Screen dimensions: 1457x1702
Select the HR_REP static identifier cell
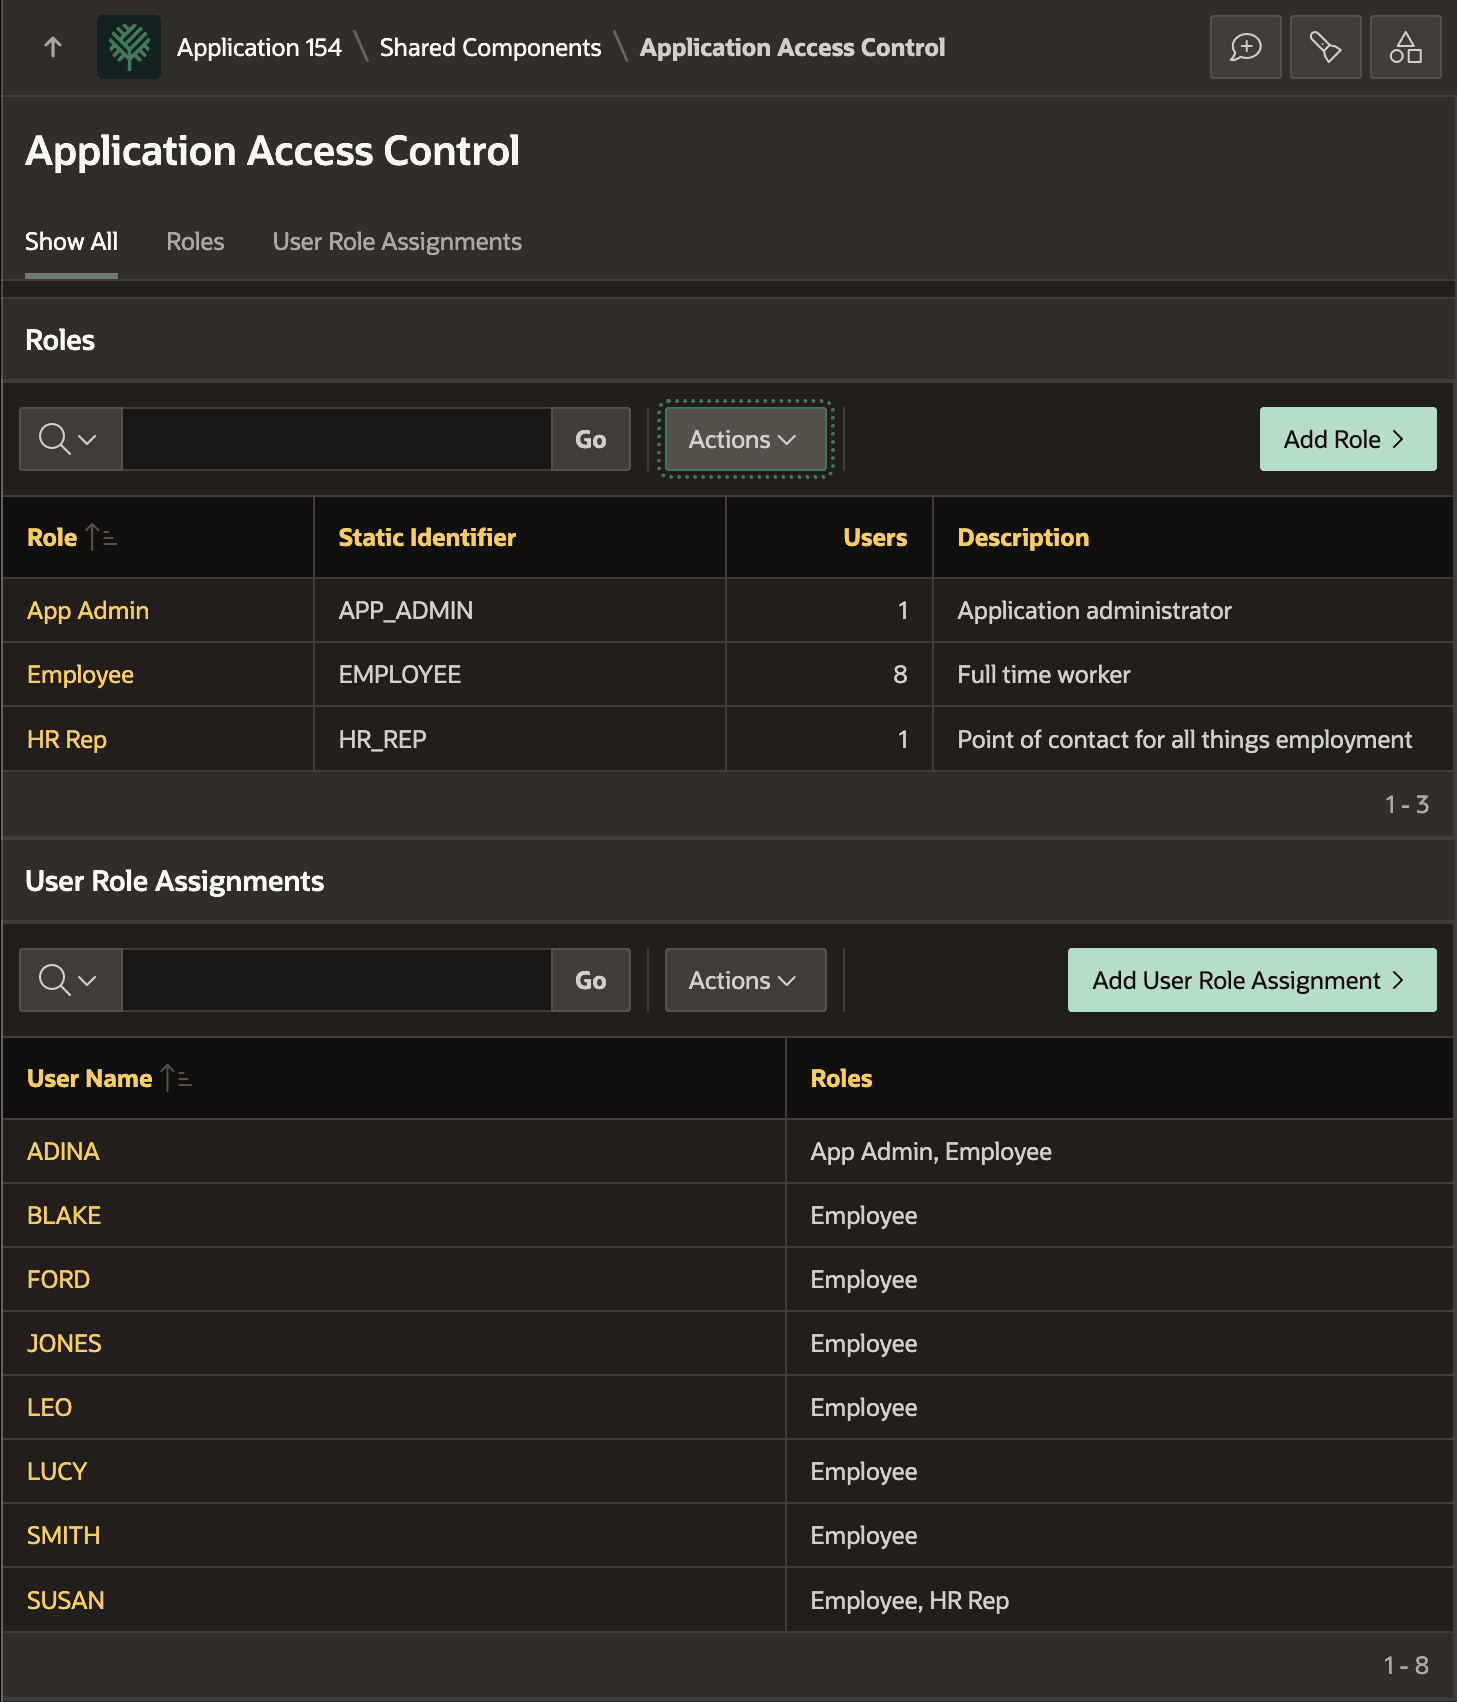pos(519,739)
